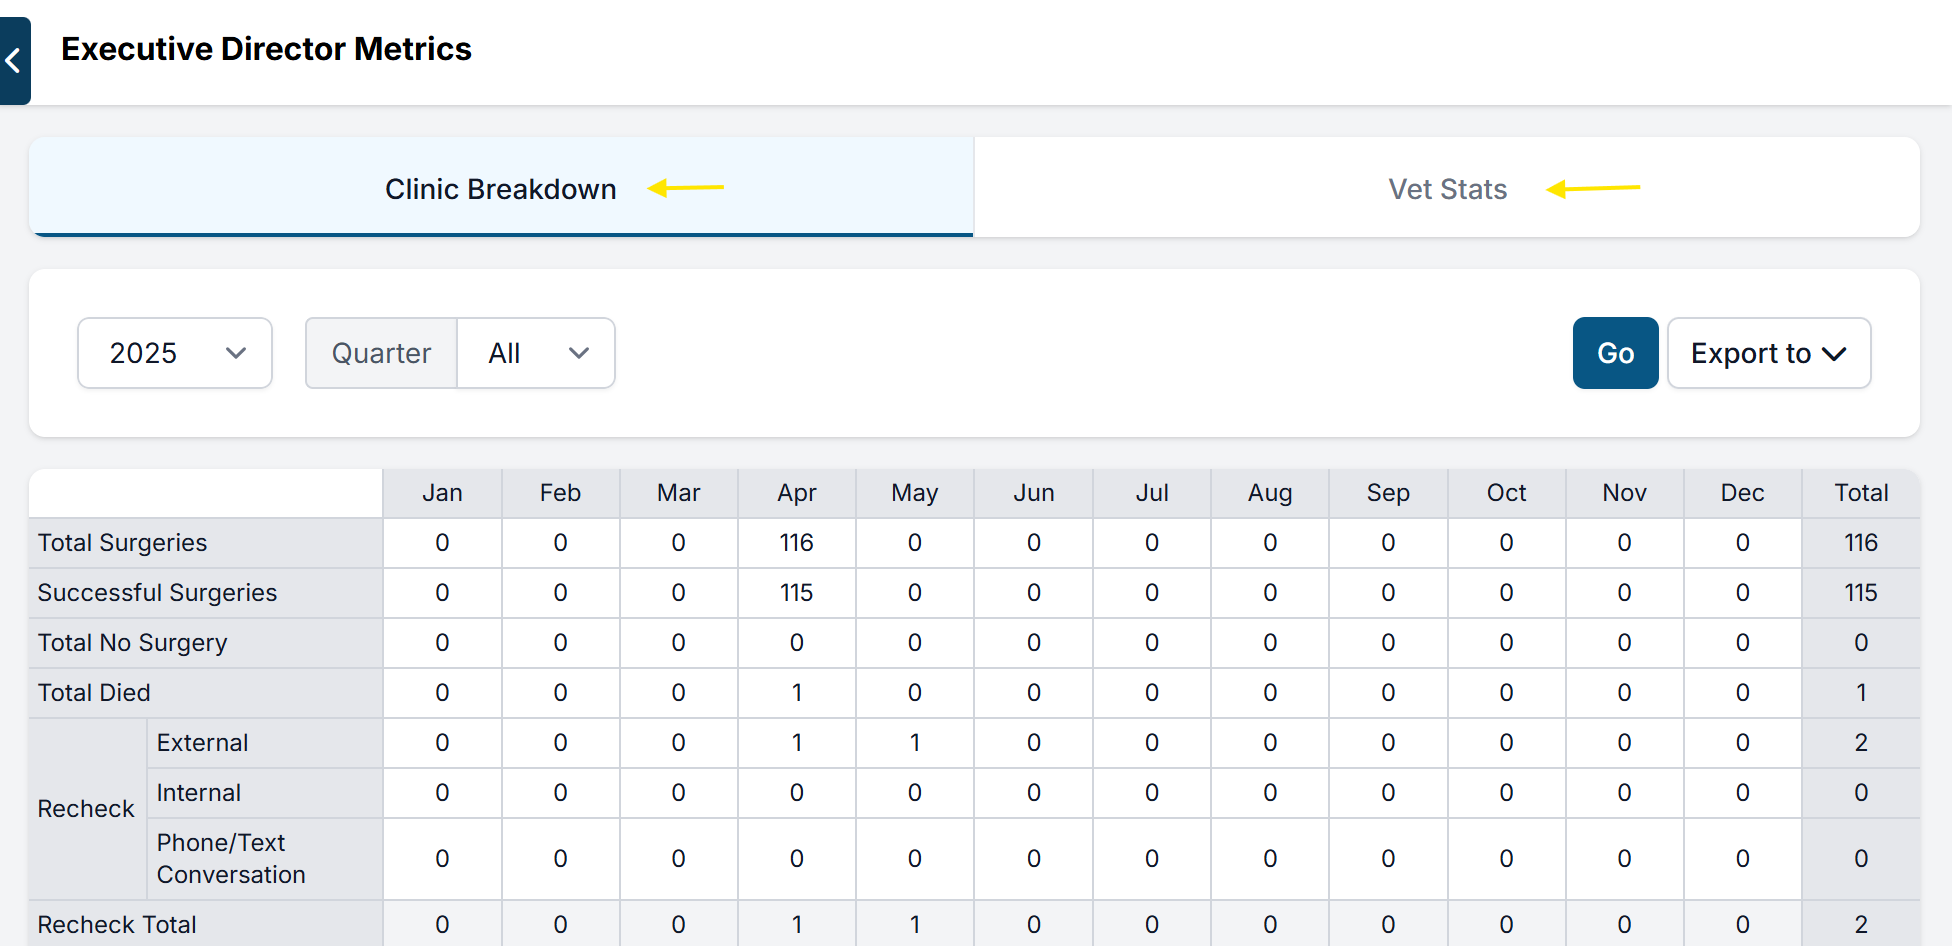Click the Jan column header
The height and width of the screenshot is (946, 1952).
click(x=442, y=493)
